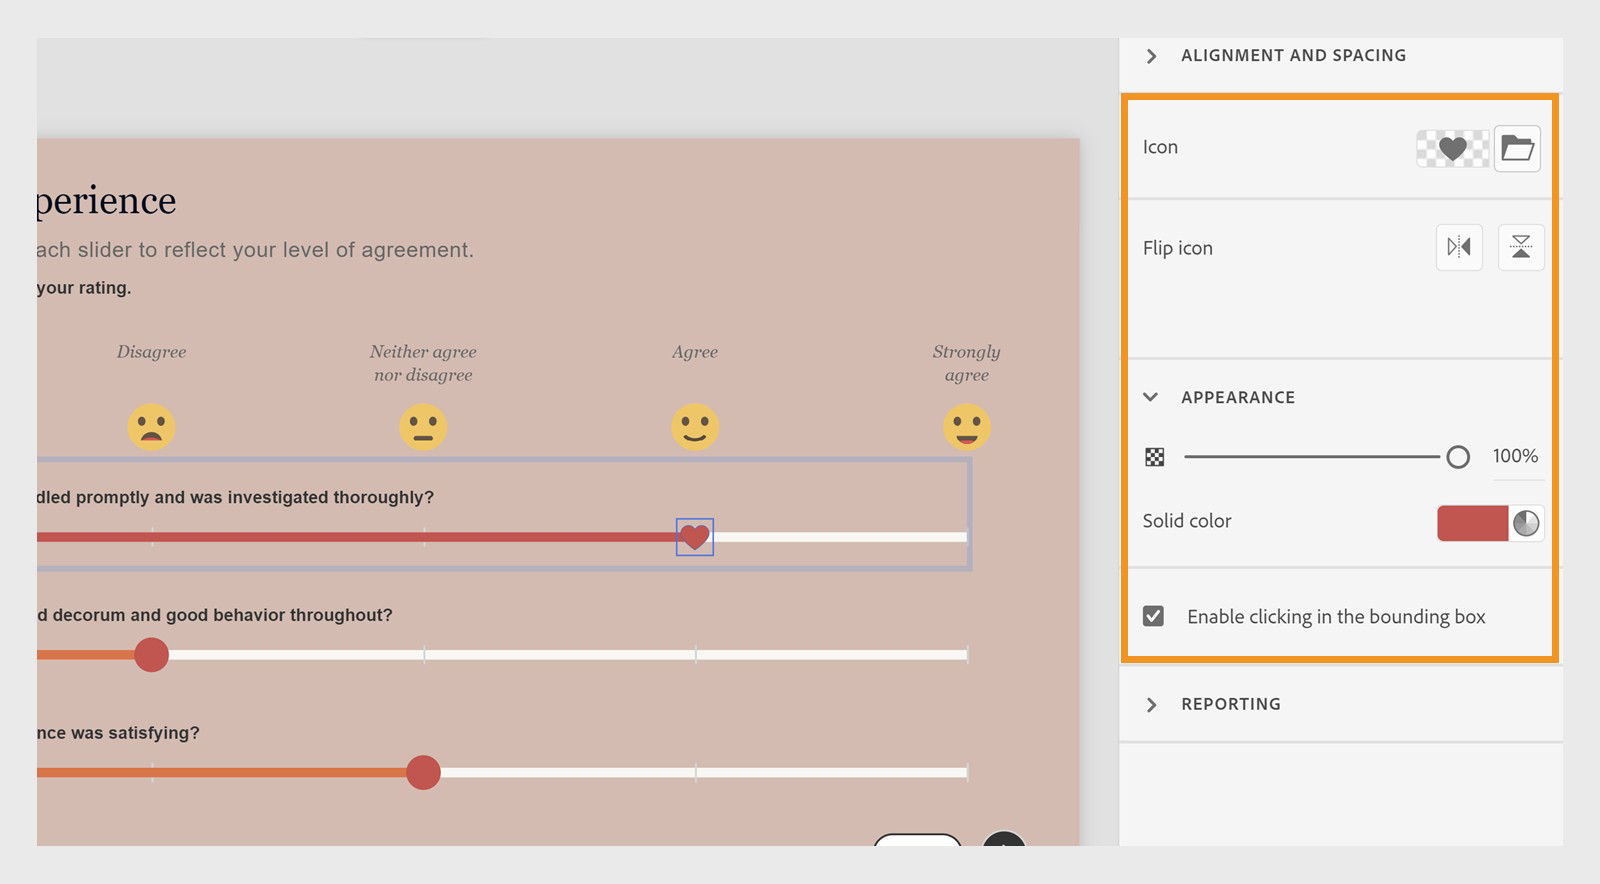This screenshot has height=884, width=1600.
Task: Select the heart slider thumb on canvas
Action: coord(695,537)
